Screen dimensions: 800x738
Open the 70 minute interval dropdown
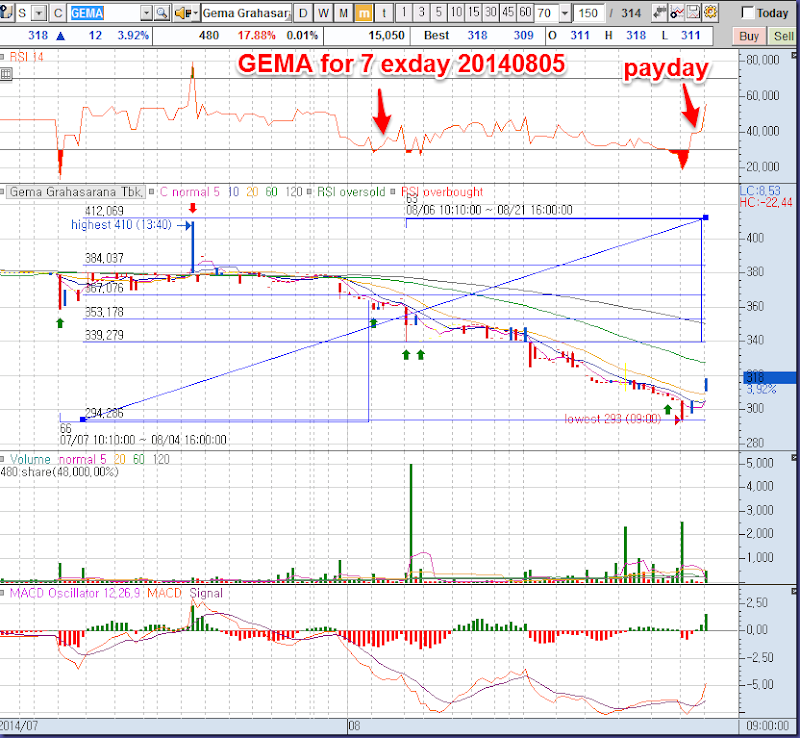564,13
